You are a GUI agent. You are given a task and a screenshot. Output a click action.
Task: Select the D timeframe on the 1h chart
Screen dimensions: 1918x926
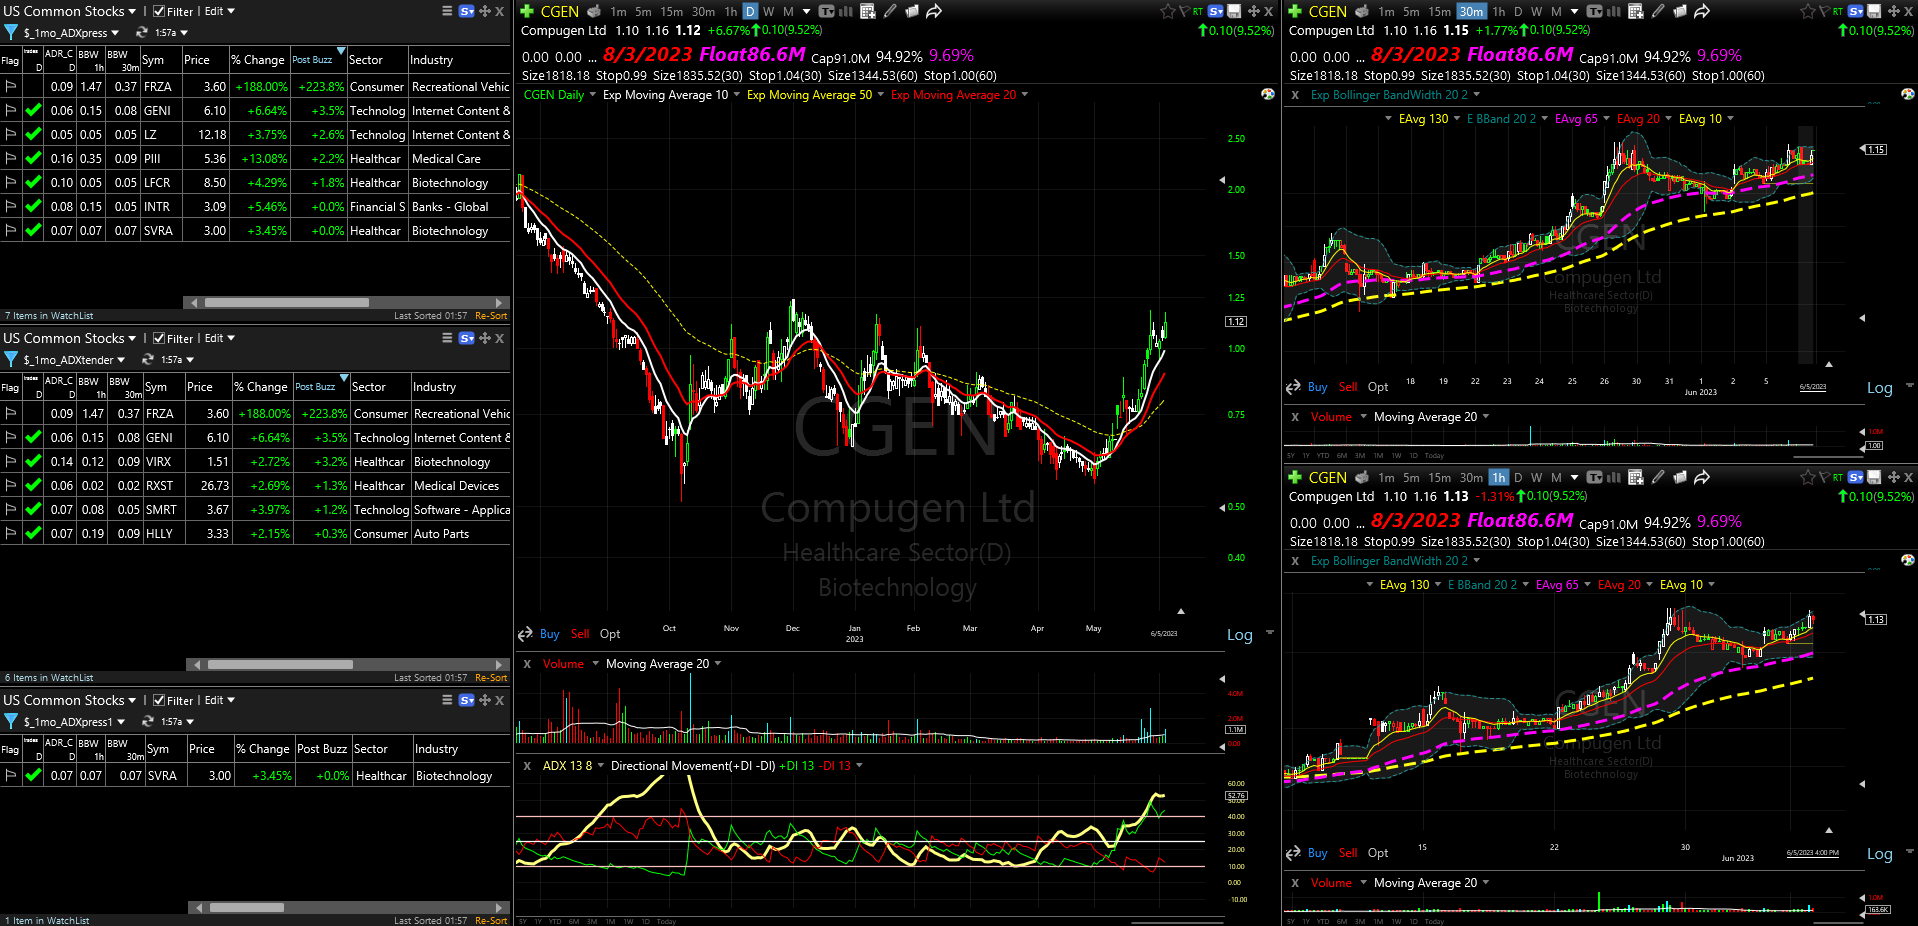(x=1518, y=477)
